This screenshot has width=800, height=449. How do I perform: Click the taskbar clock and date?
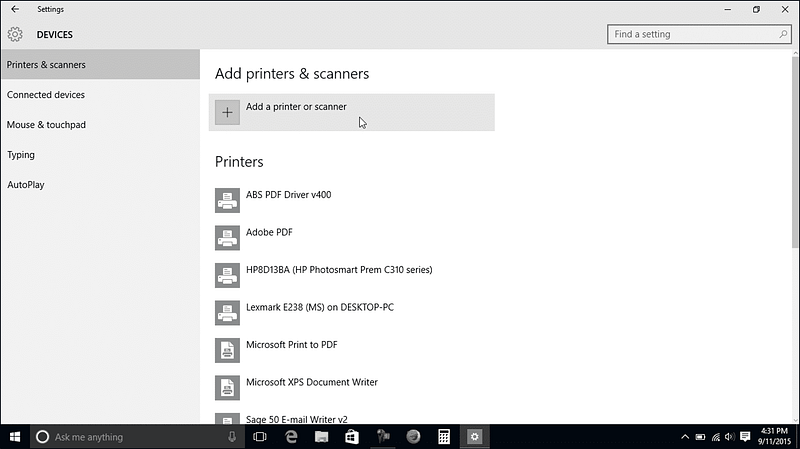pyautogui.click(x=774, y=437)
